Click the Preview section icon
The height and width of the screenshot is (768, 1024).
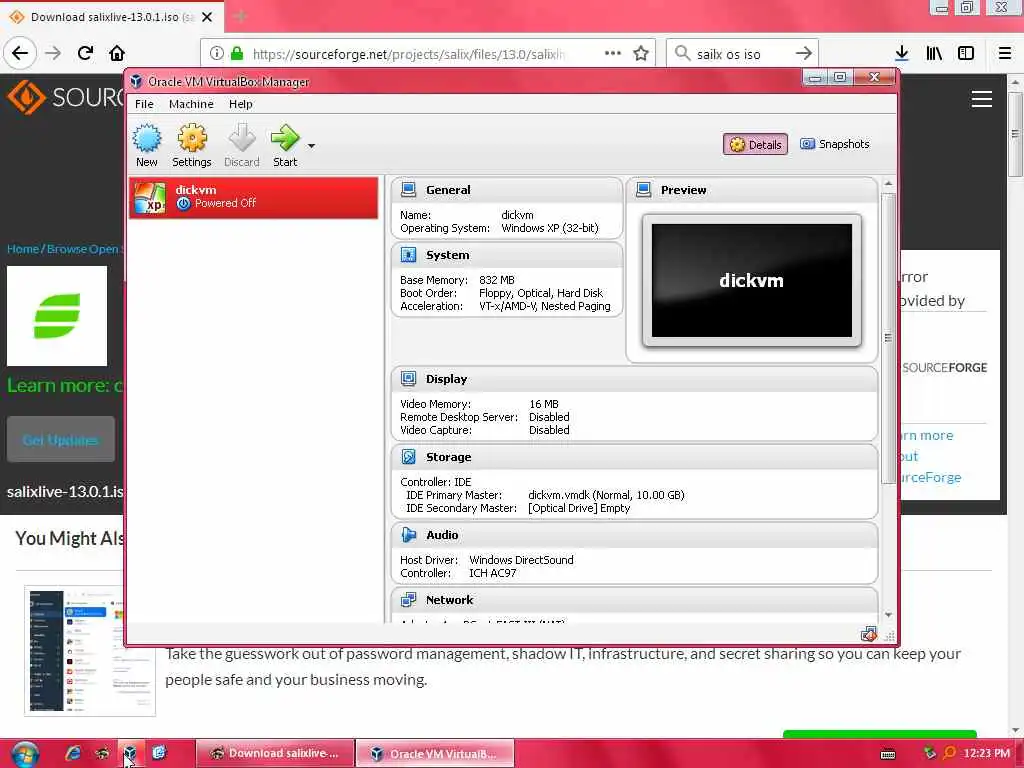644,190
